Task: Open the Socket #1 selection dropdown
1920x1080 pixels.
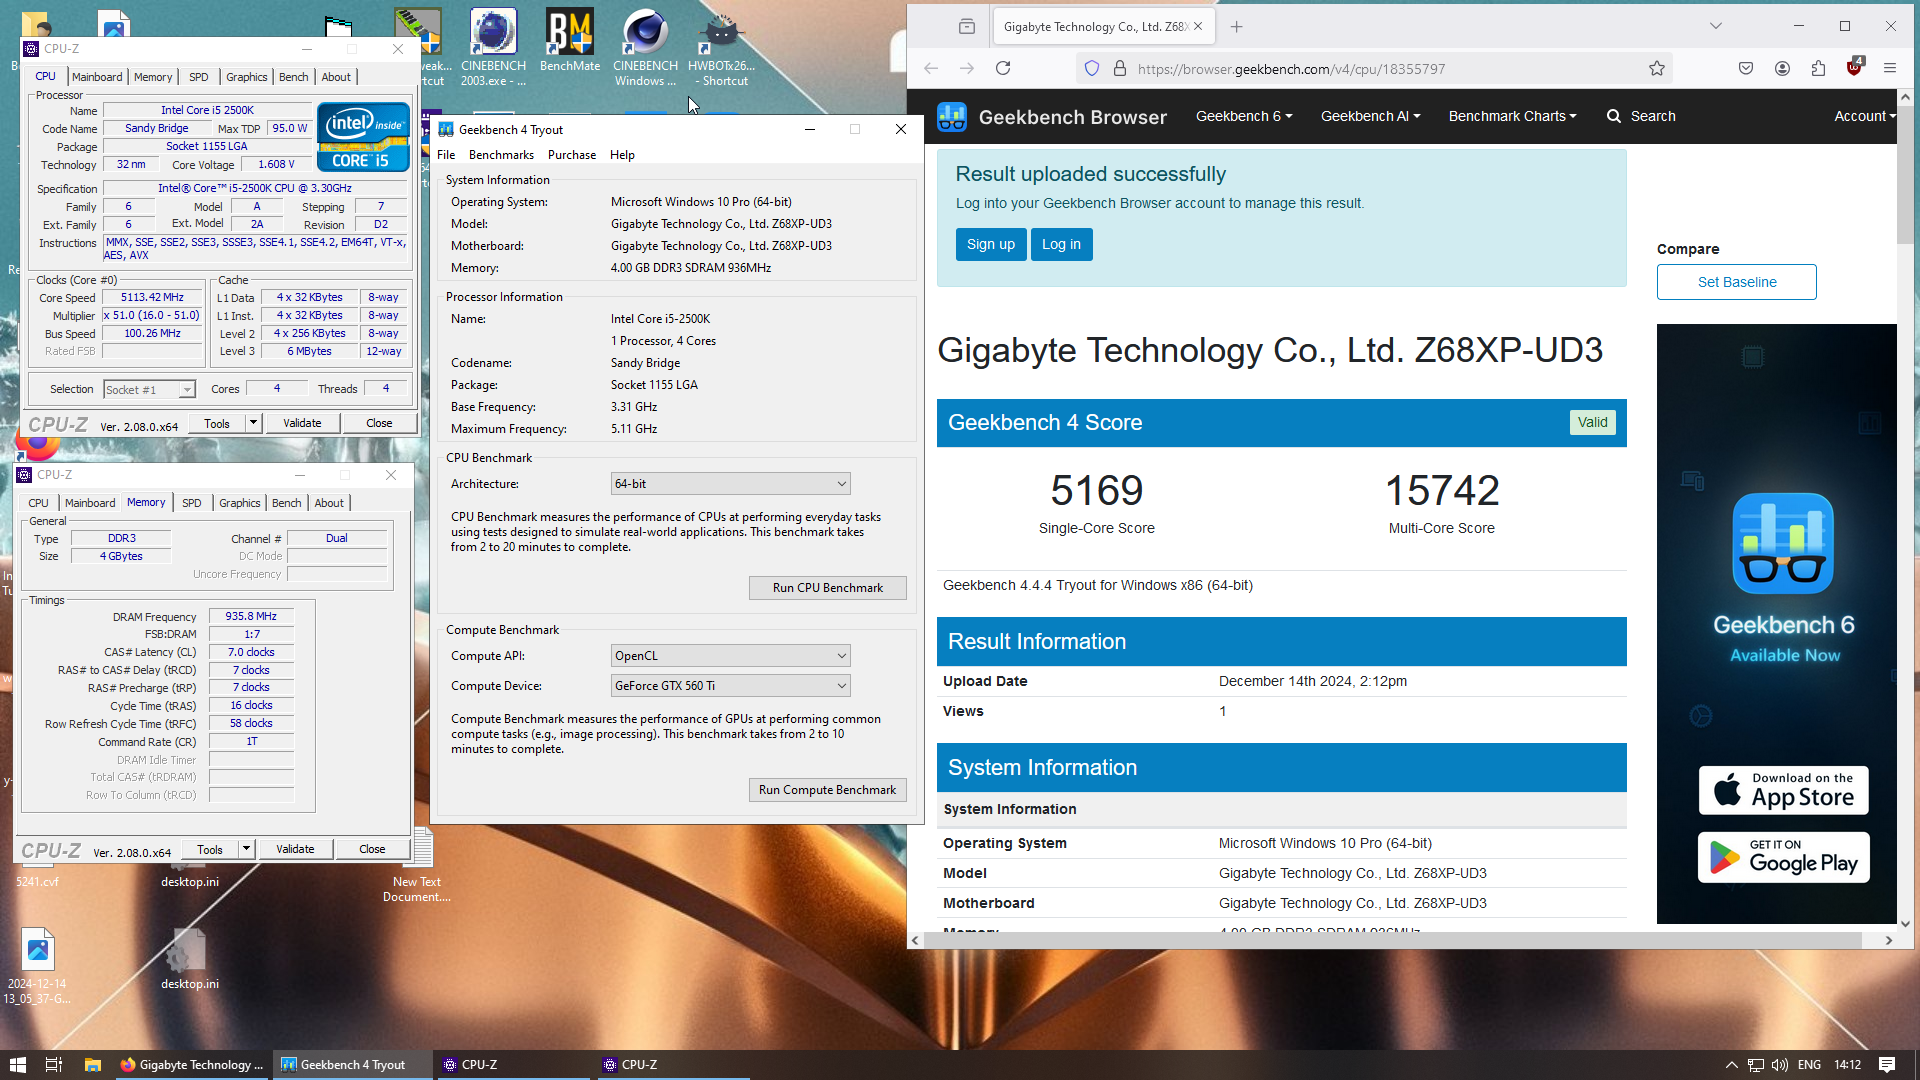Action: (149, 389)
